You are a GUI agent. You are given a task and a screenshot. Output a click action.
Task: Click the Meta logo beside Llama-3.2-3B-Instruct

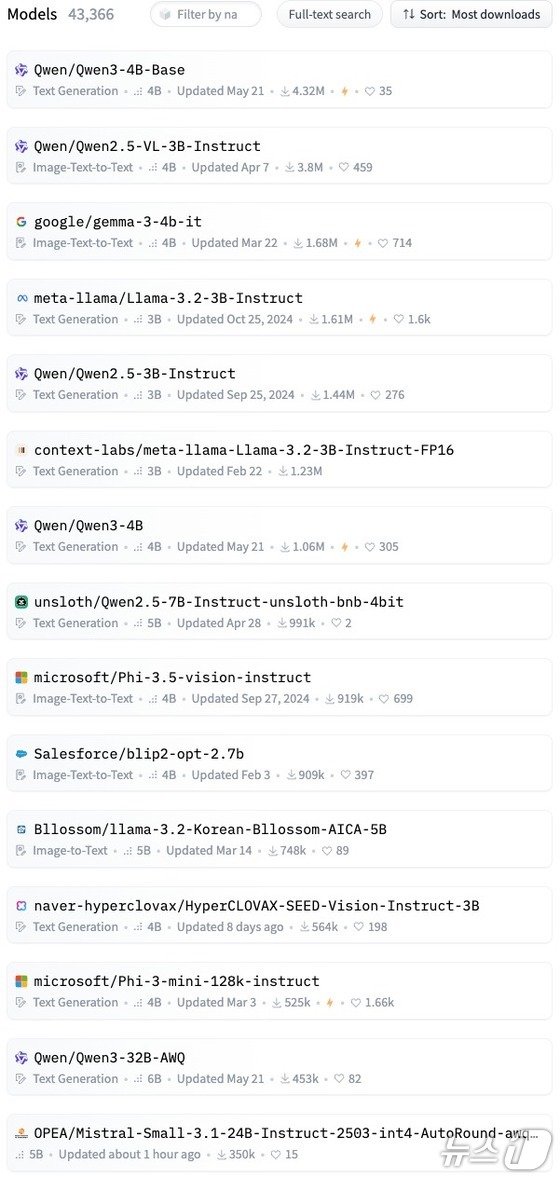pos(21,298)
